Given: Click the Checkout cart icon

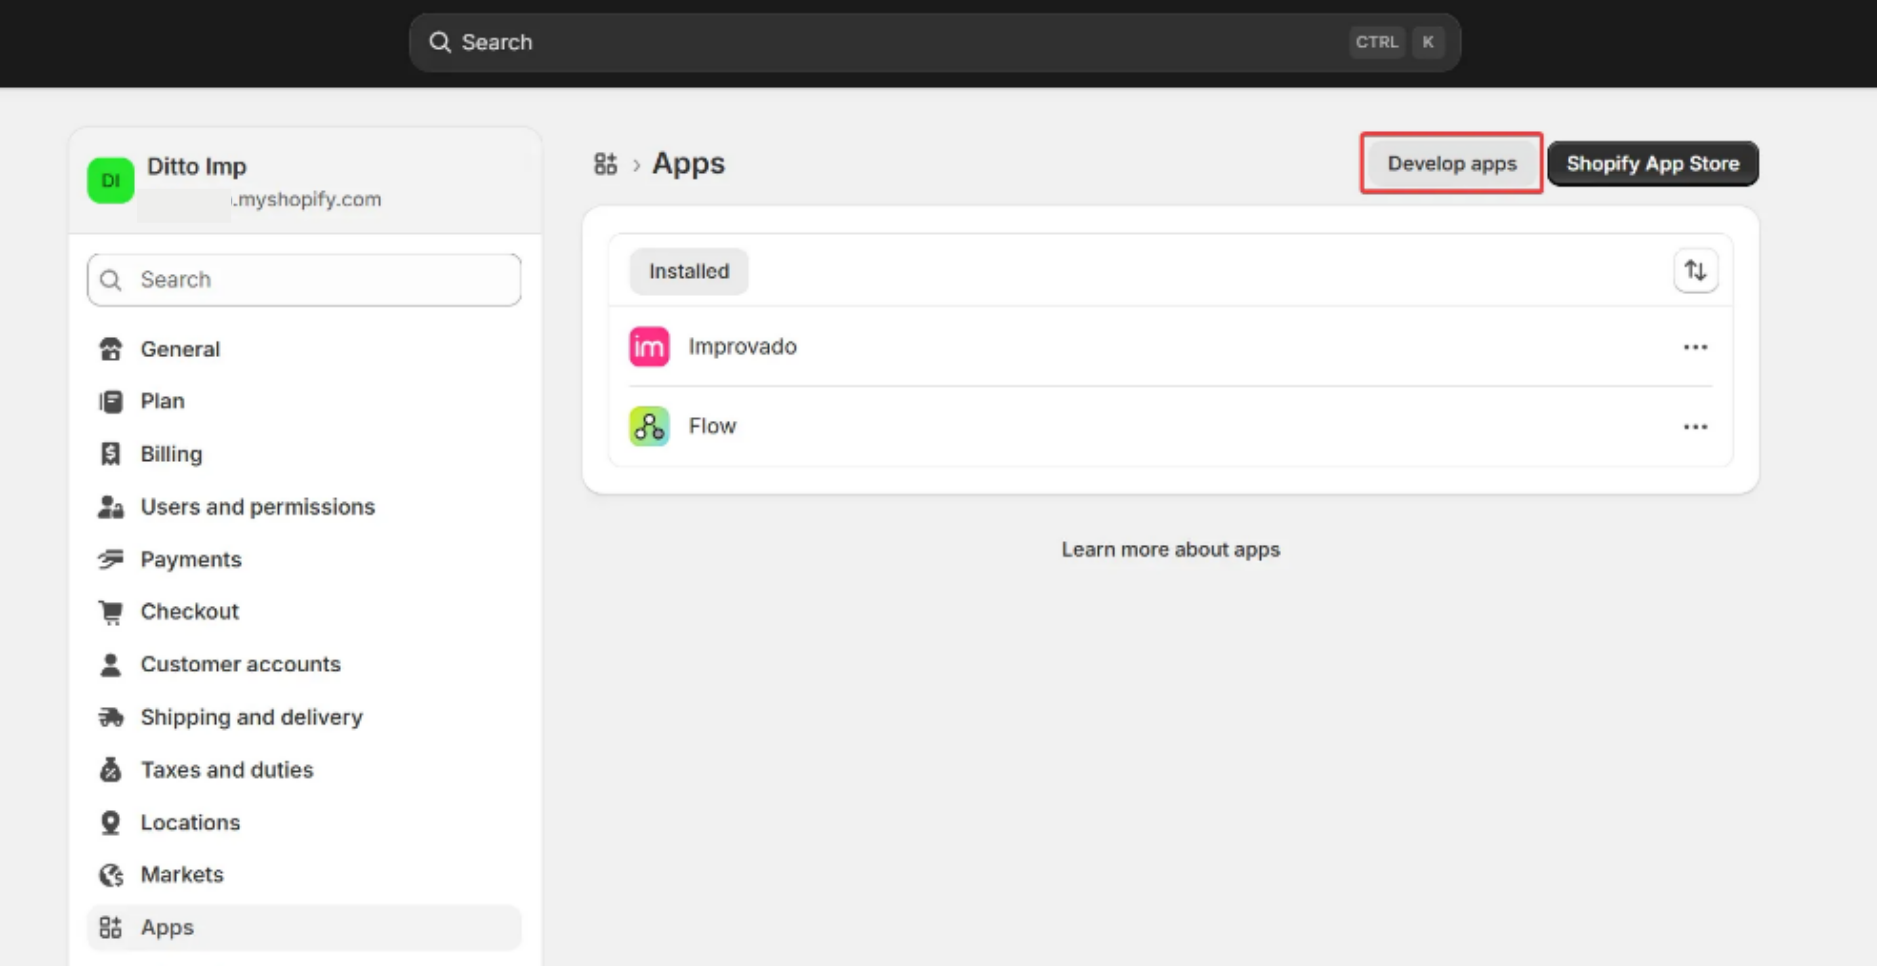Looking at the screenshot, I should click(111, 612).
